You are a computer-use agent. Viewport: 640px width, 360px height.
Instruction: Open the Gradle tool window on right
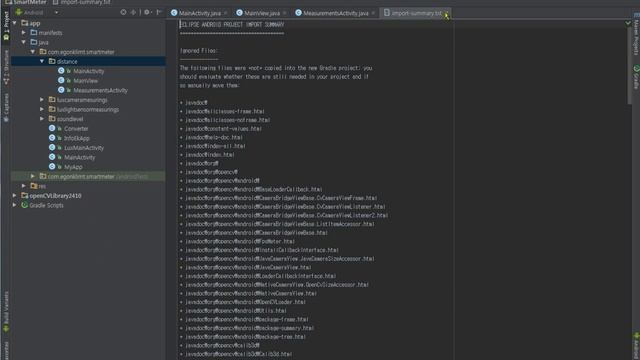point(636,77)
